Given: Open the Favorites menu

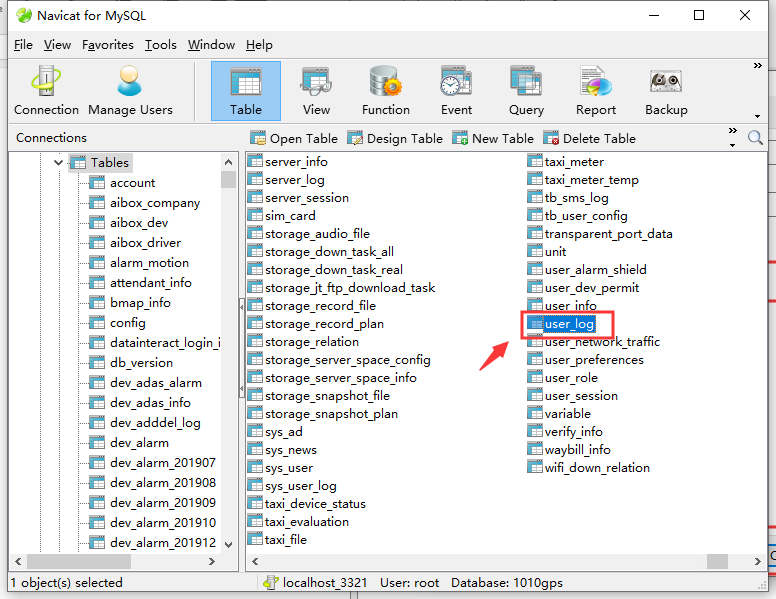Looking at the screenshot, I should pyautogui.click(x=107, y=45).
